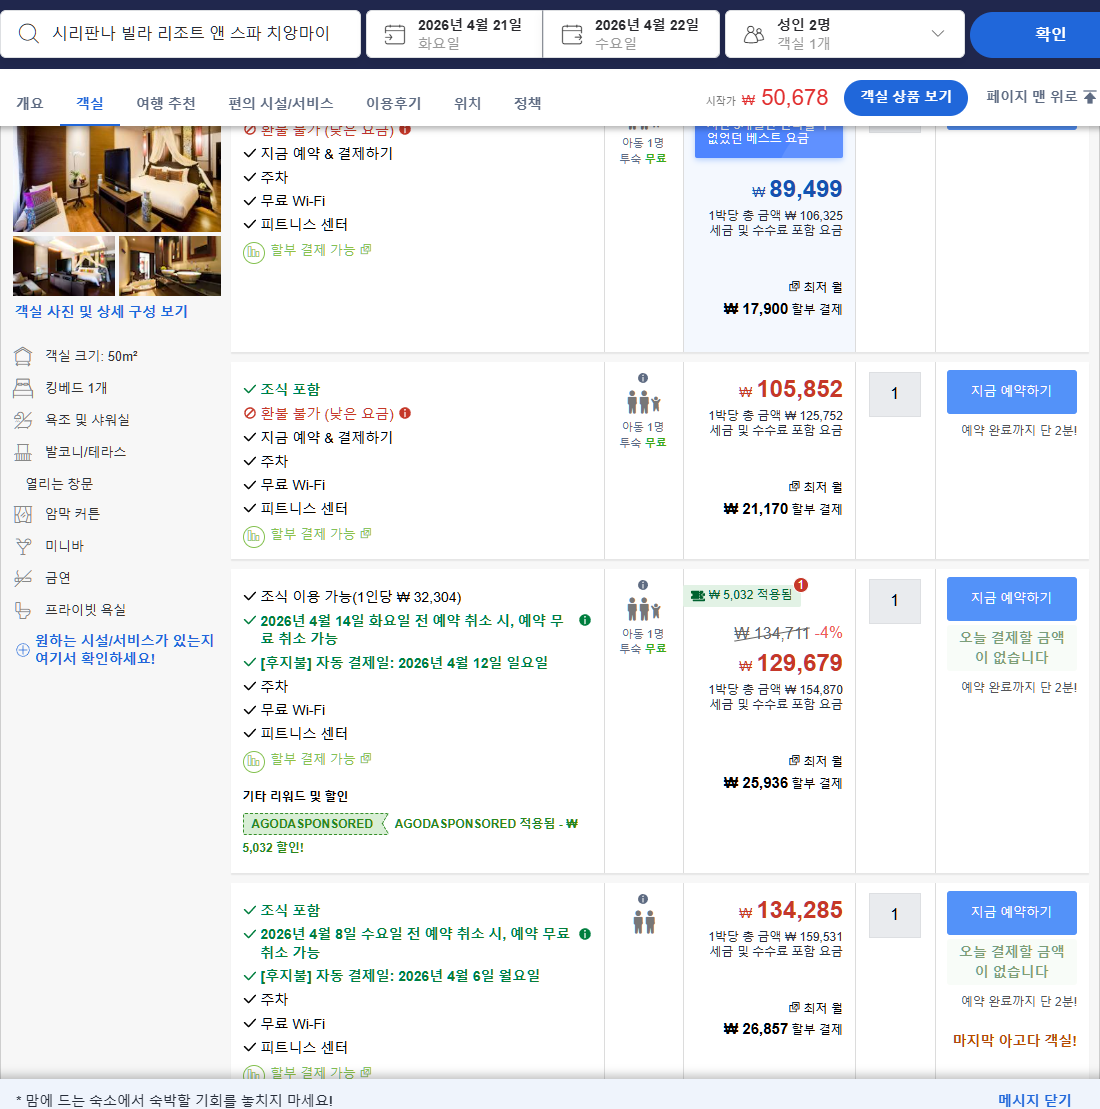Click the 마지막 아고다 객실! notice

click(1014, 1040)
